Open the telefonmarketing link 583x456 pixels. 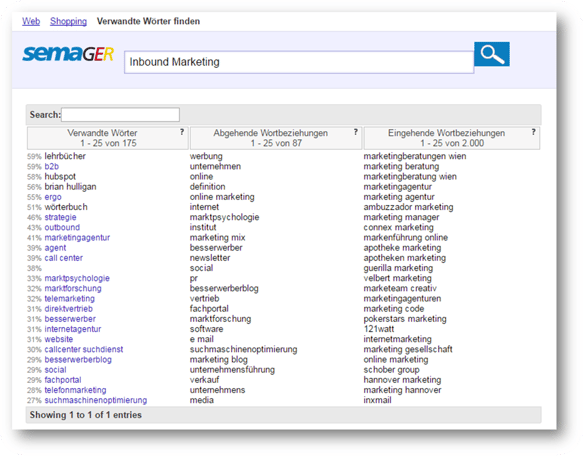75,390
